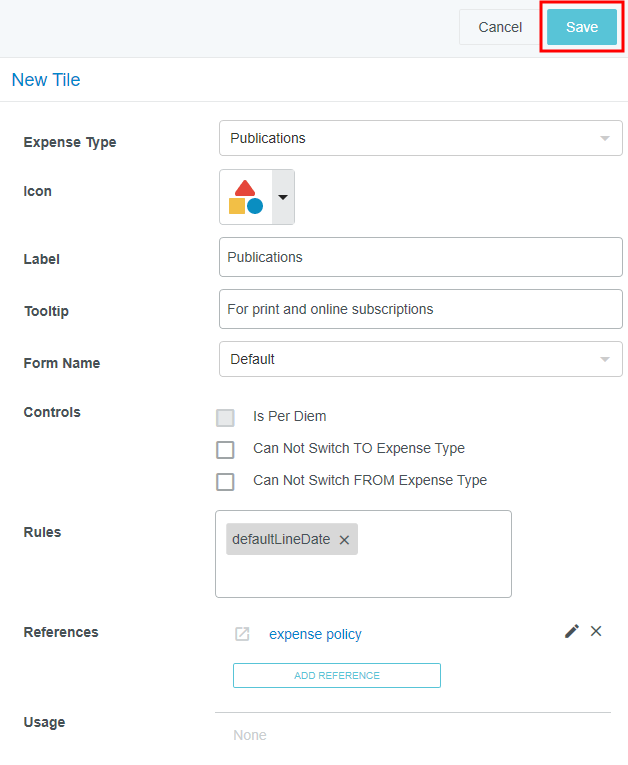
Task: Click into the Label text field
Action: [420, 257]
